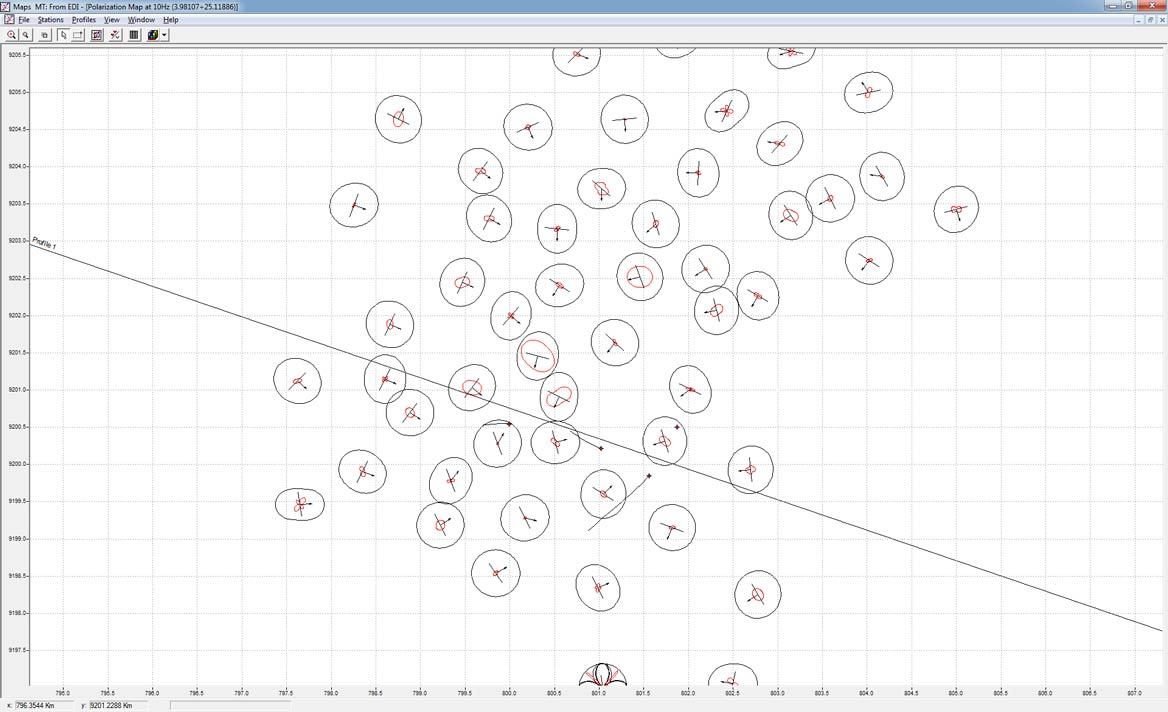Open the dropdown beside the colored cube icon
The width and height of the screenshot is (1168, 712).
(163, 35)
